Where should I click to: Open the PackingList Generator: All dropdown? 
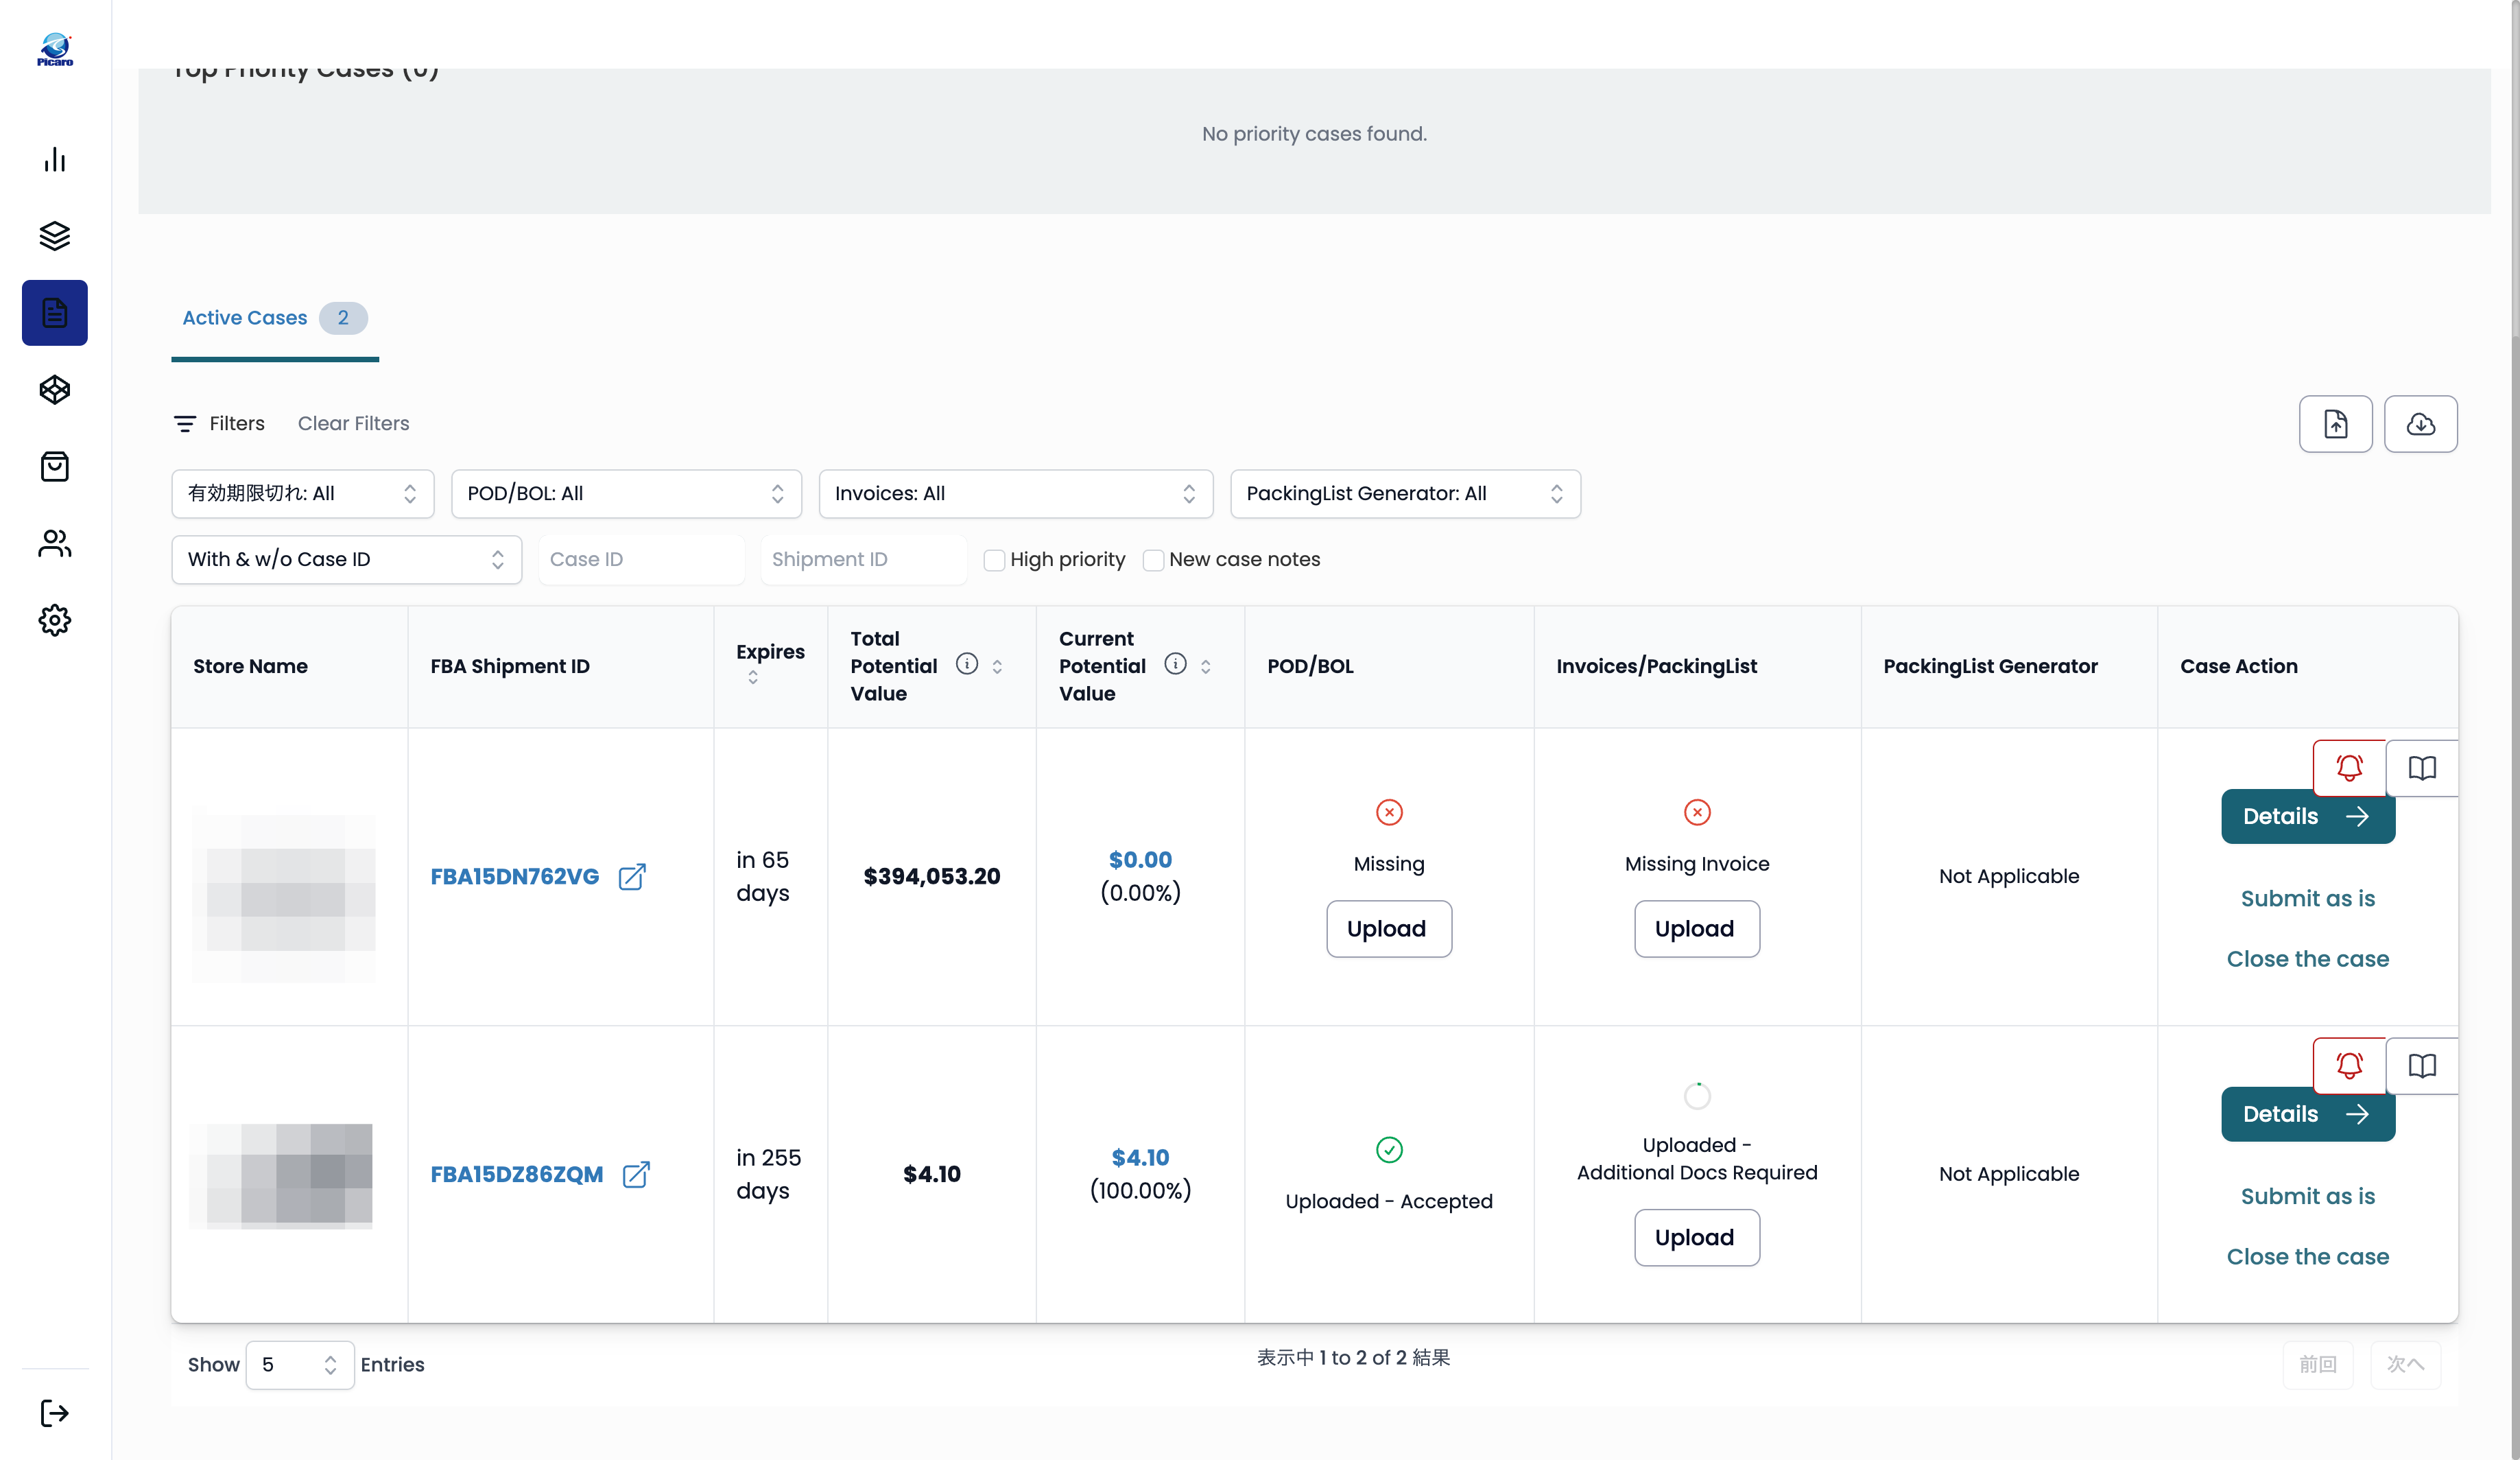(x=1405, y=494)
